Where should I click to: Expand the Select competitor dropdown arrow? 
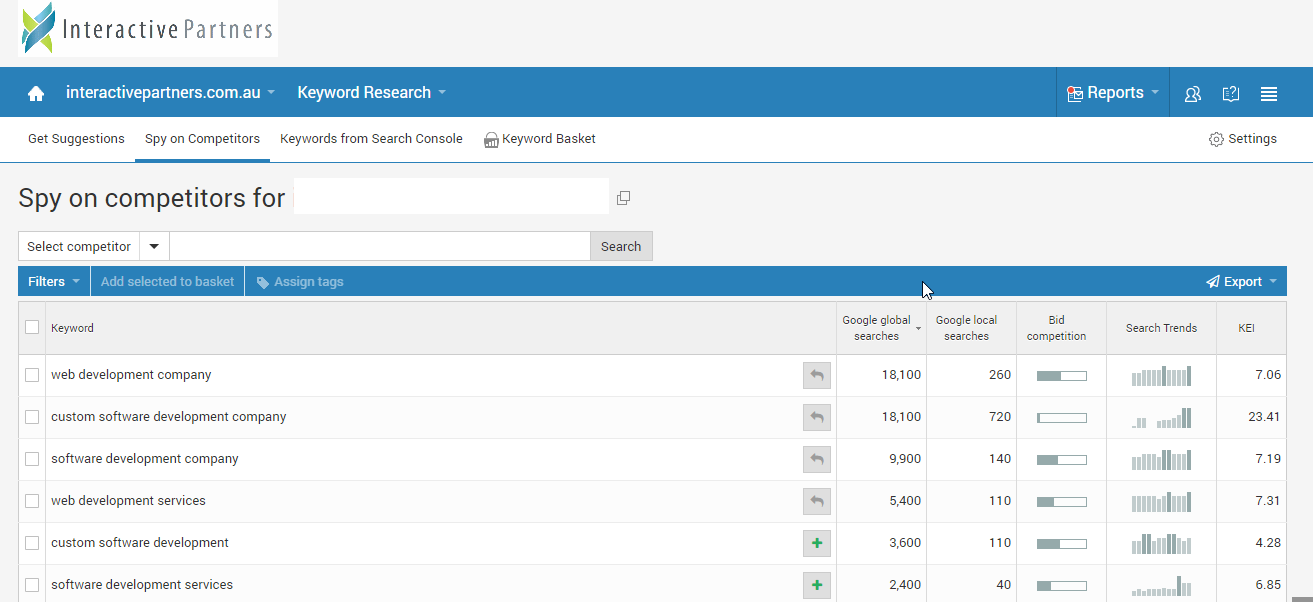[x=154, y=247]
